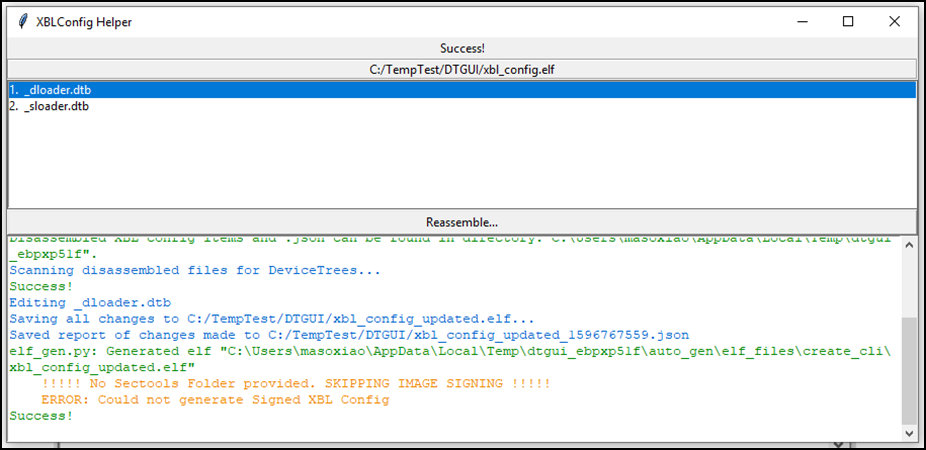Click the 'elf_gen.py: Generated elf' log line
The width and height of the screenshot is (926, 450).
tap(450, 359)
